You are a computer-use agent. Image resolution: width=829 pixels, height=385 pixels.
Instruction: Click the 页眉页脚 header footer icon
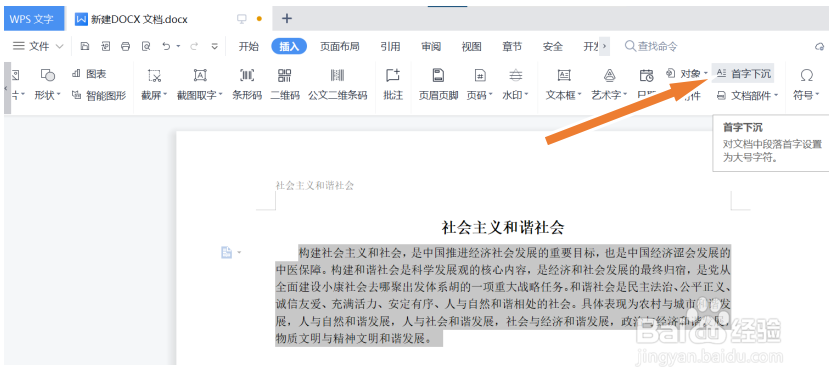(438, 76)
